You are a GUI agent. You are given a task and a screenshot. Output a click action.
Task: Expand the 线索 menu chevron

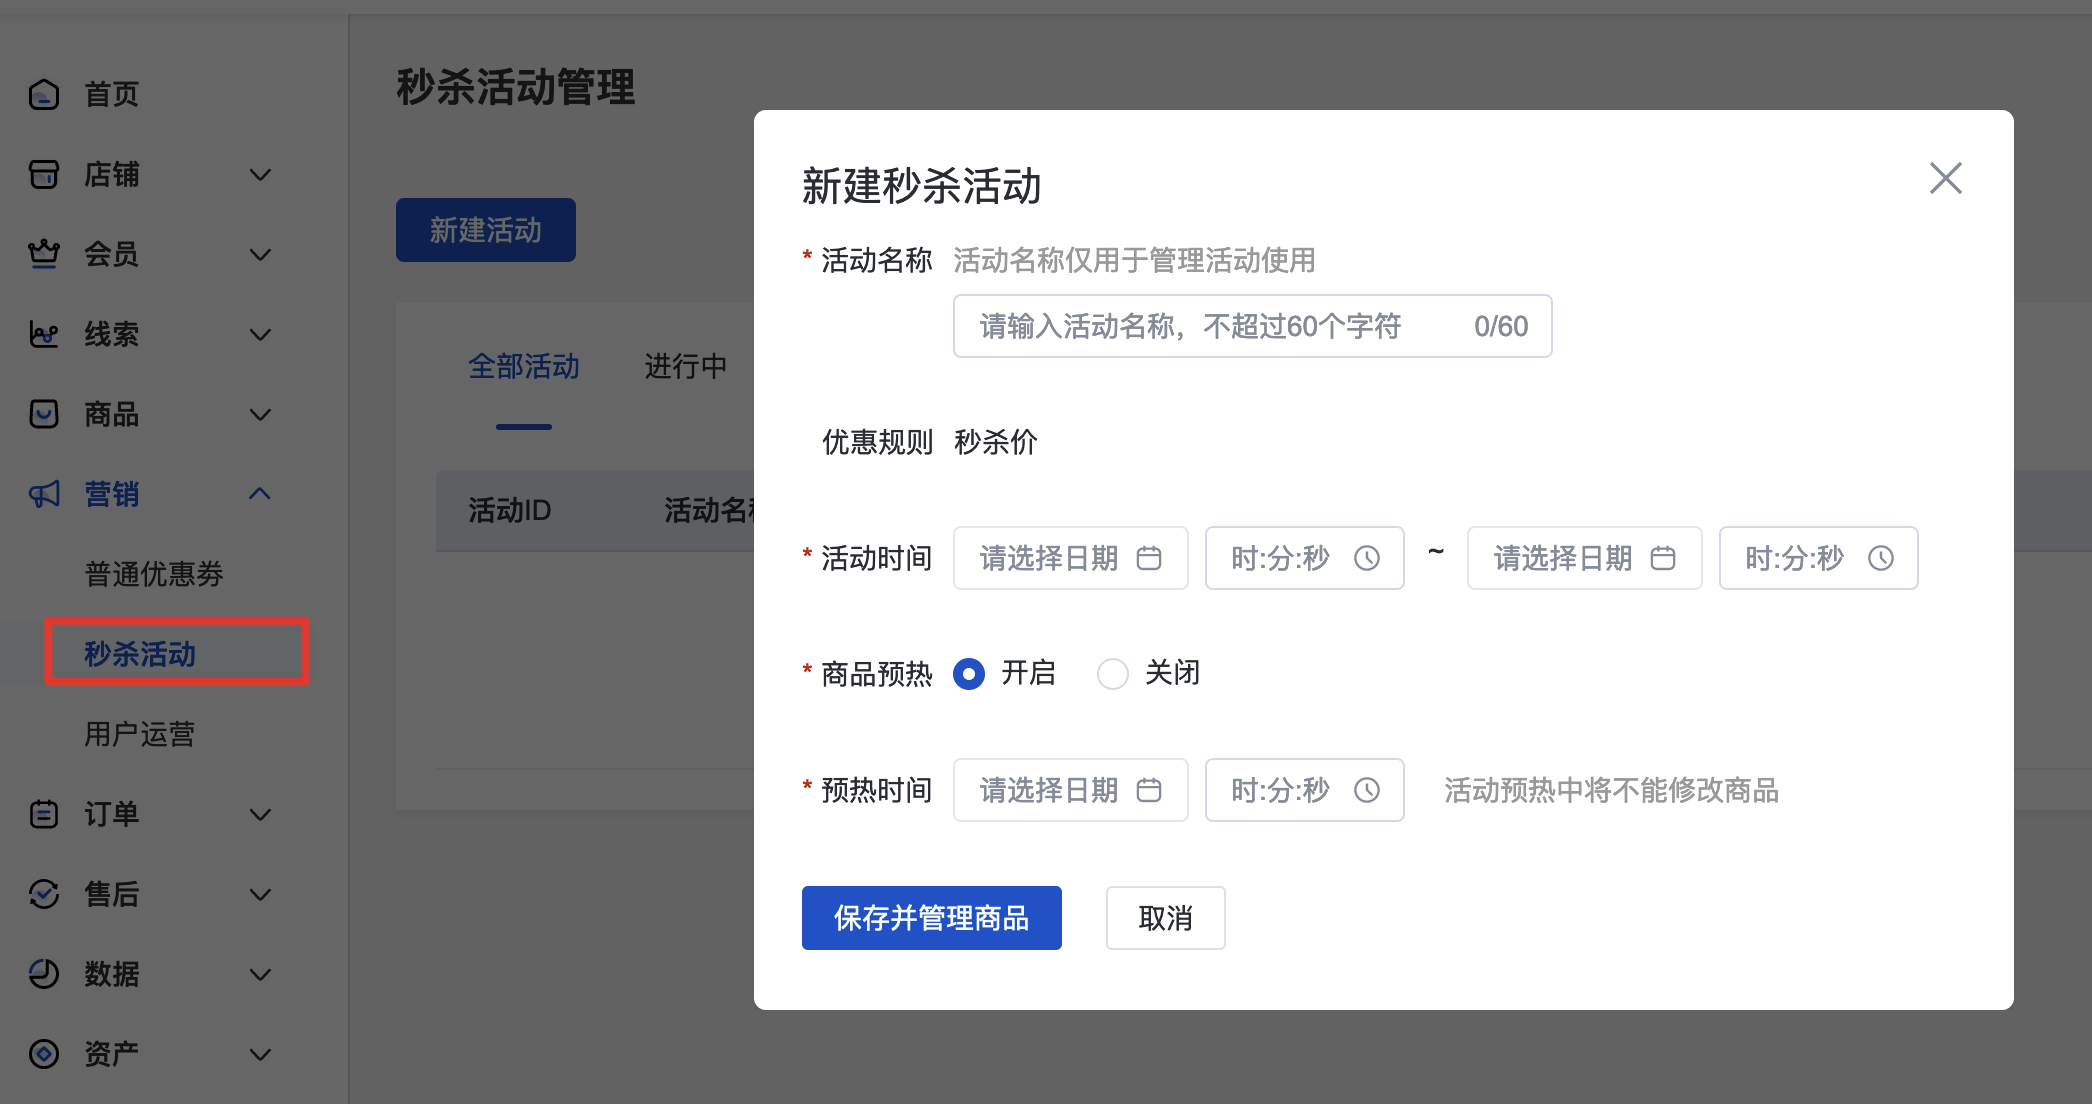(x=260, y=335)
